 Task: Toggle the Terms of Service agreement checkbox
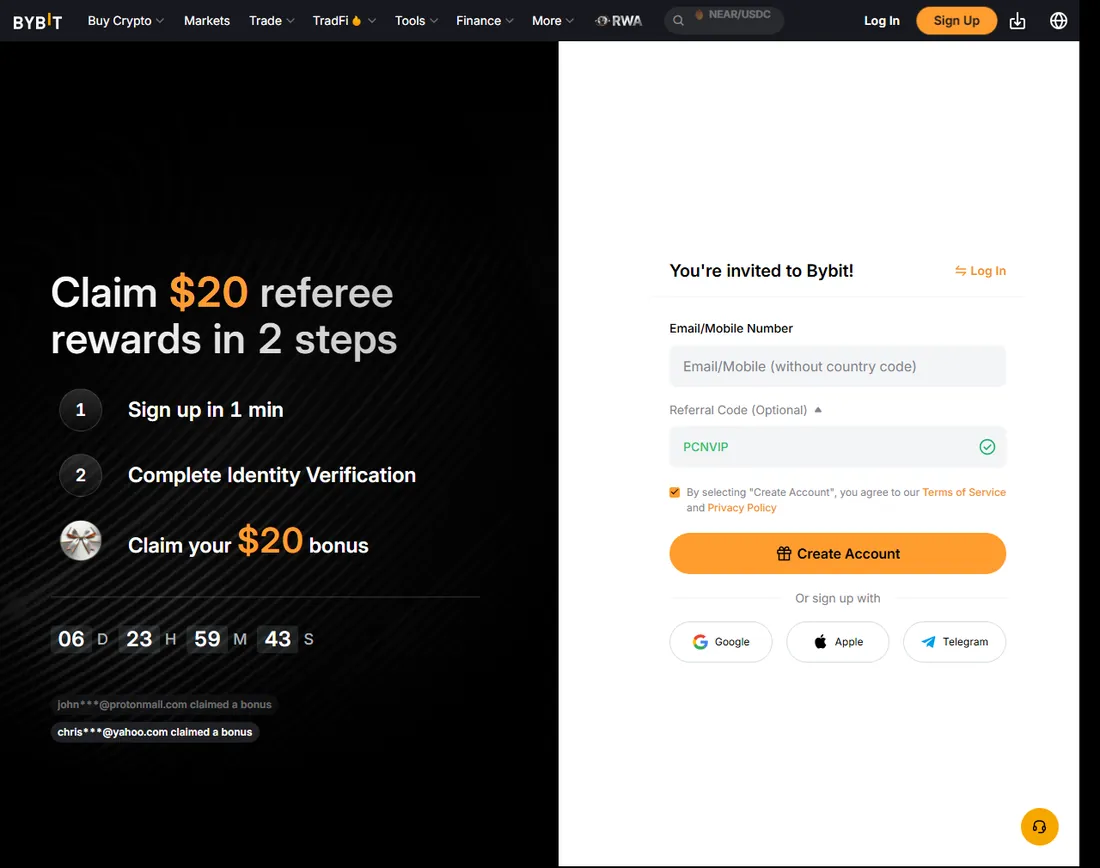(674, 493)
